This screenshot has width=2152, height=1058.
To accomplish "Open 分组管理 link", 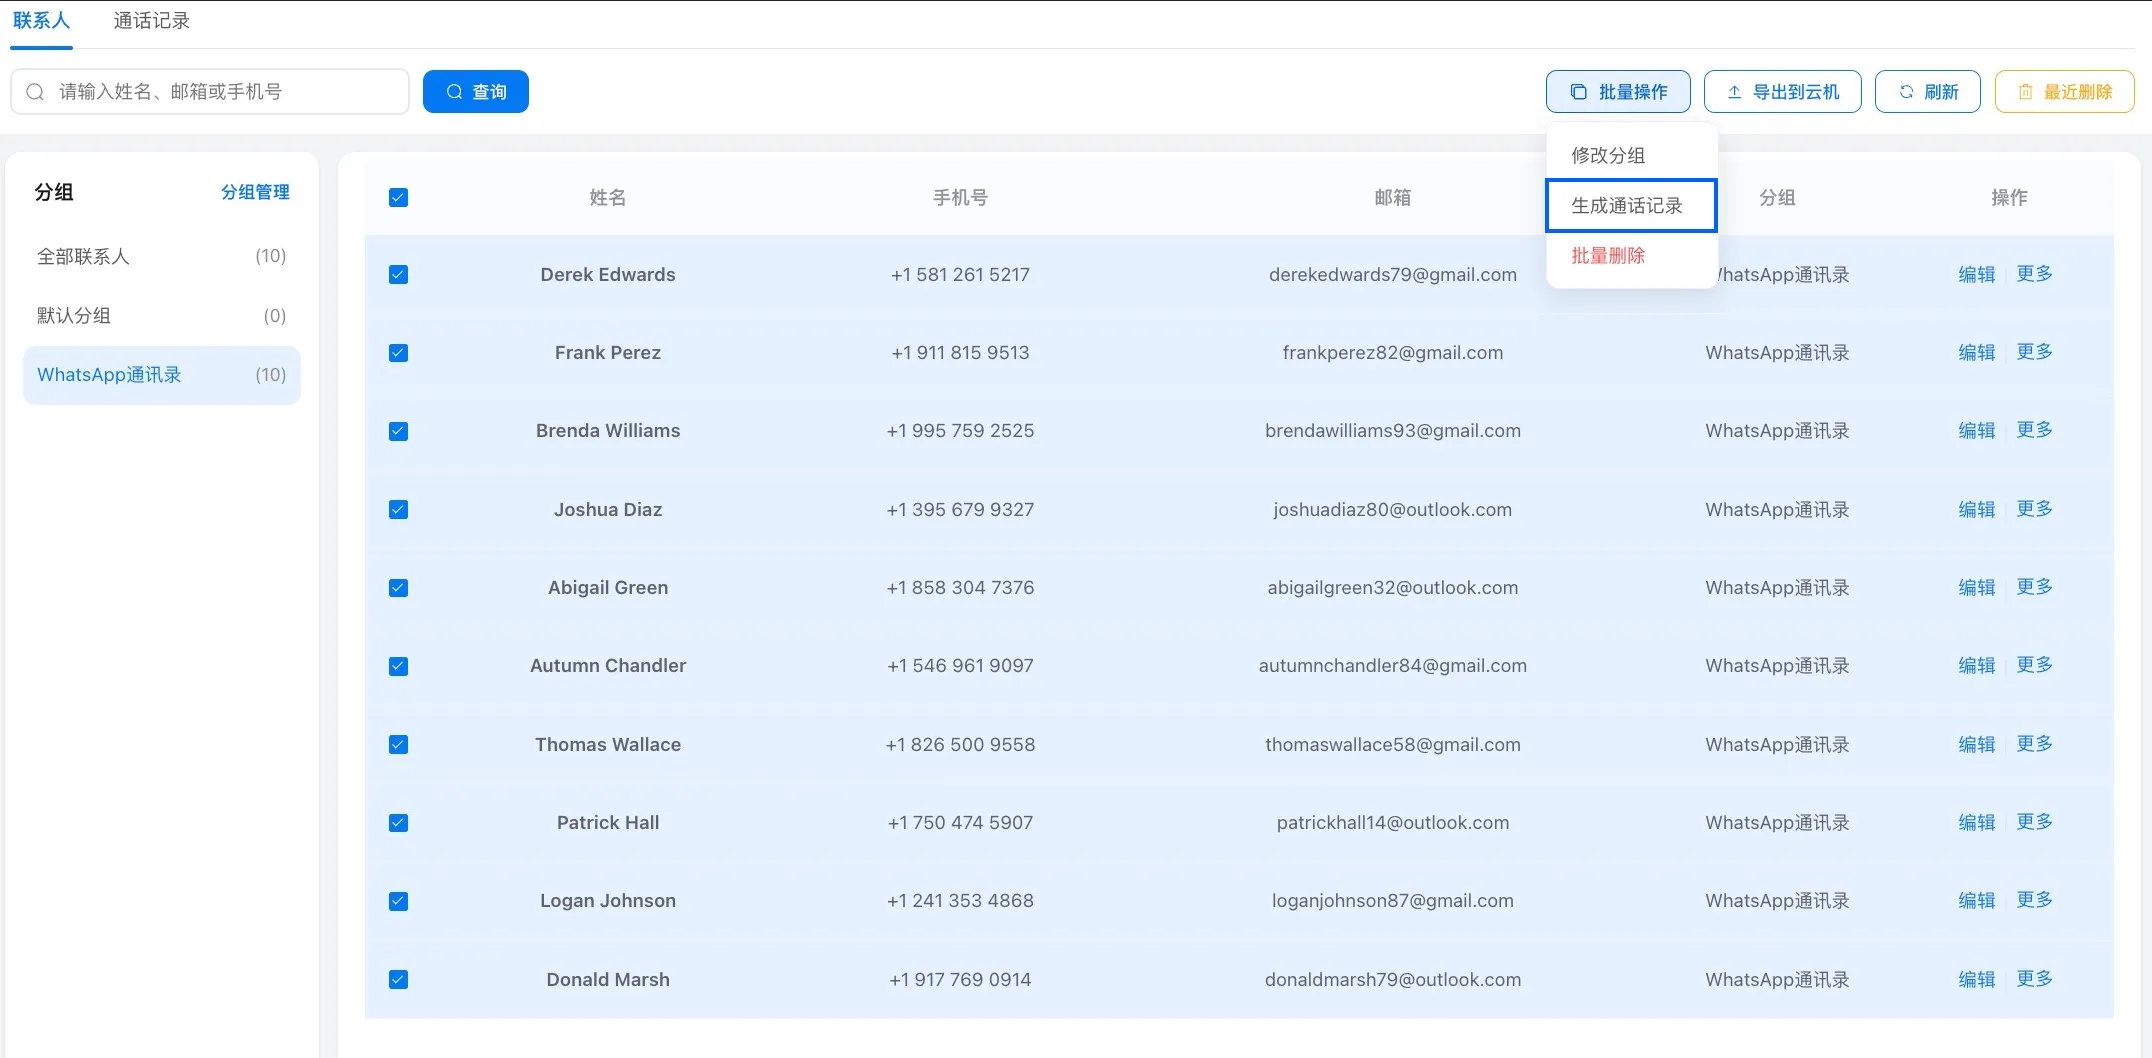I will click(x=255, y=192).
